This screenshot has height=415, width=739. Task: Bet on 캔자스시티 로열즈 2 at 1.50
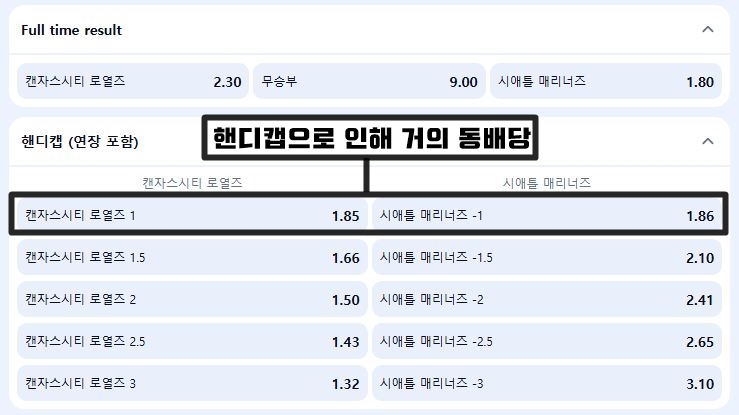[191, 299]
